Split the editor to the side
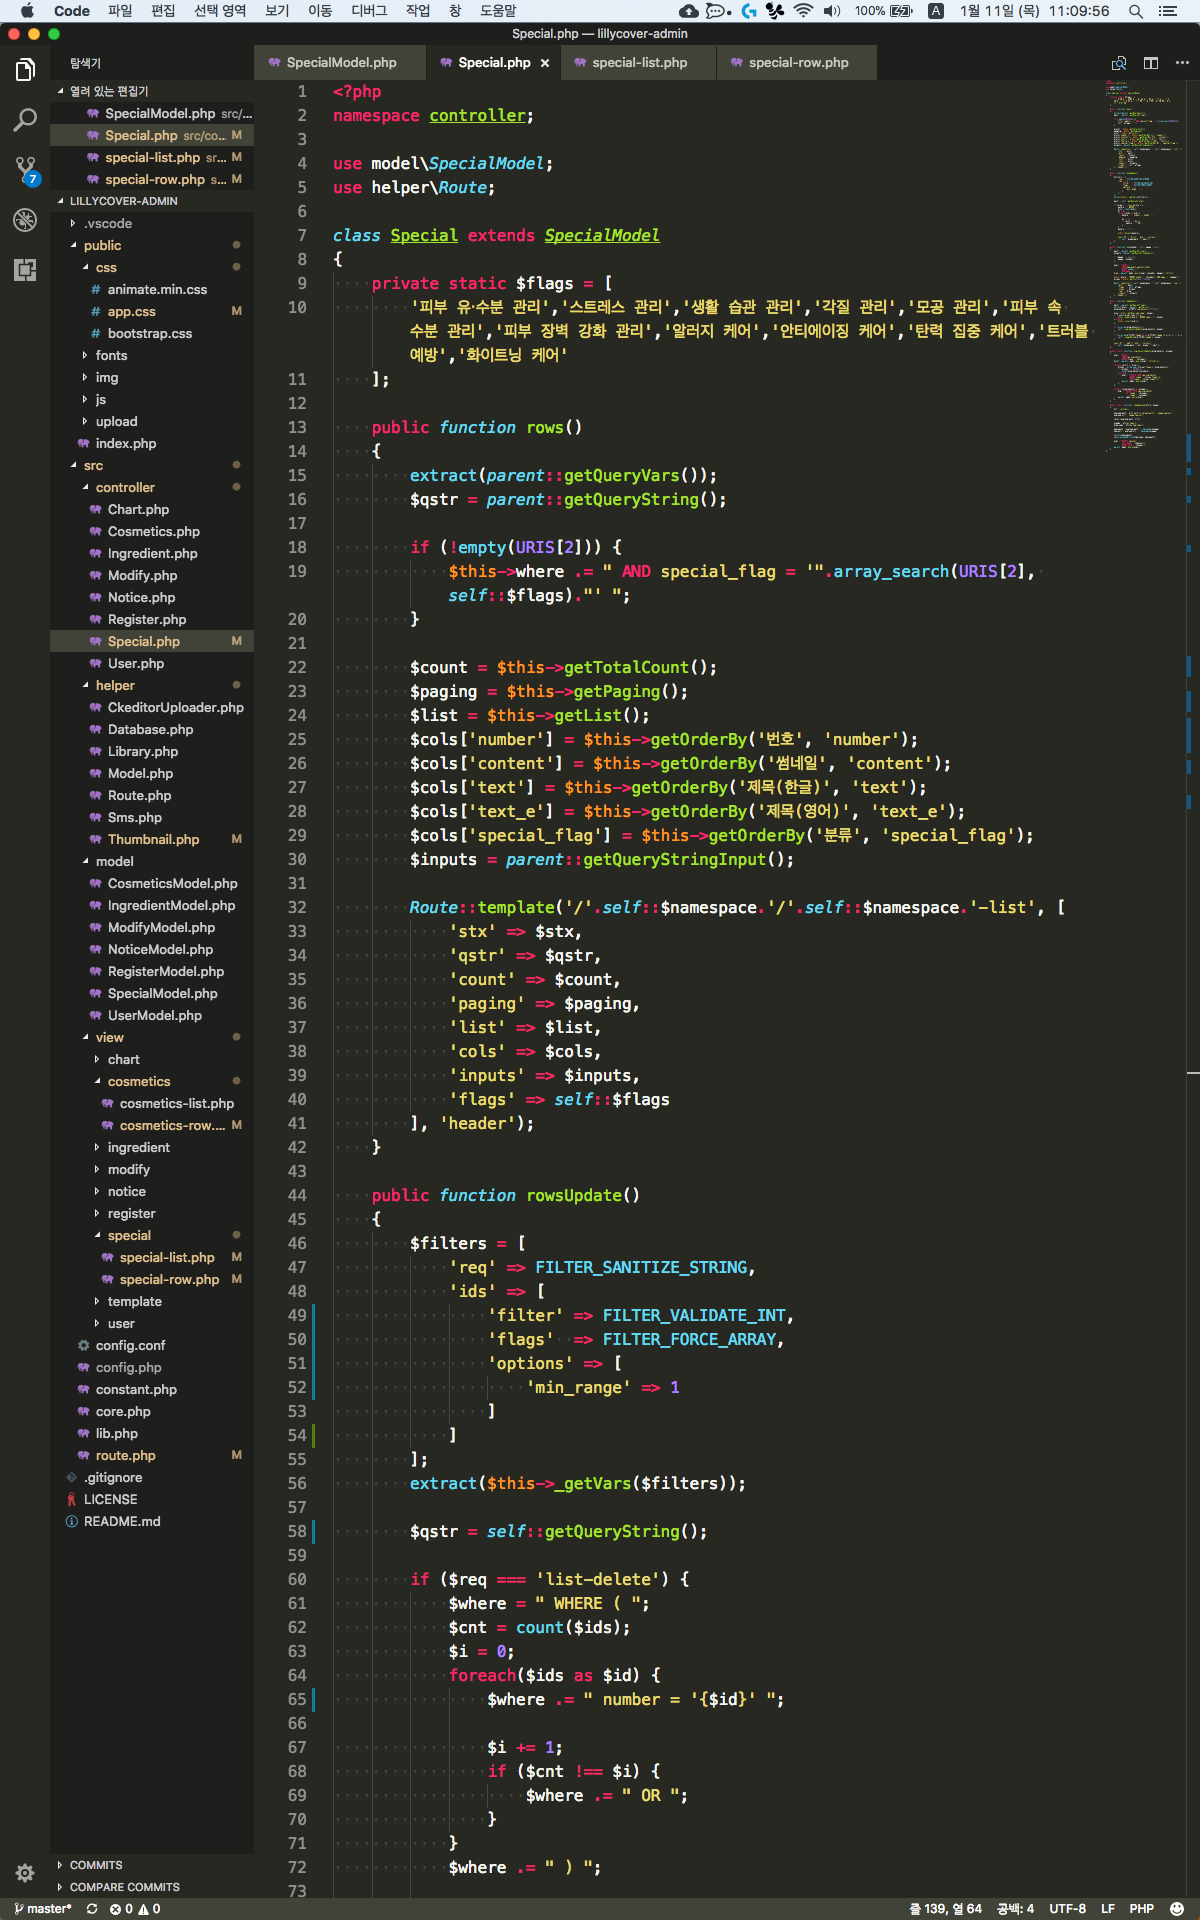The image size is (1200, 1920). [1151, 63]
